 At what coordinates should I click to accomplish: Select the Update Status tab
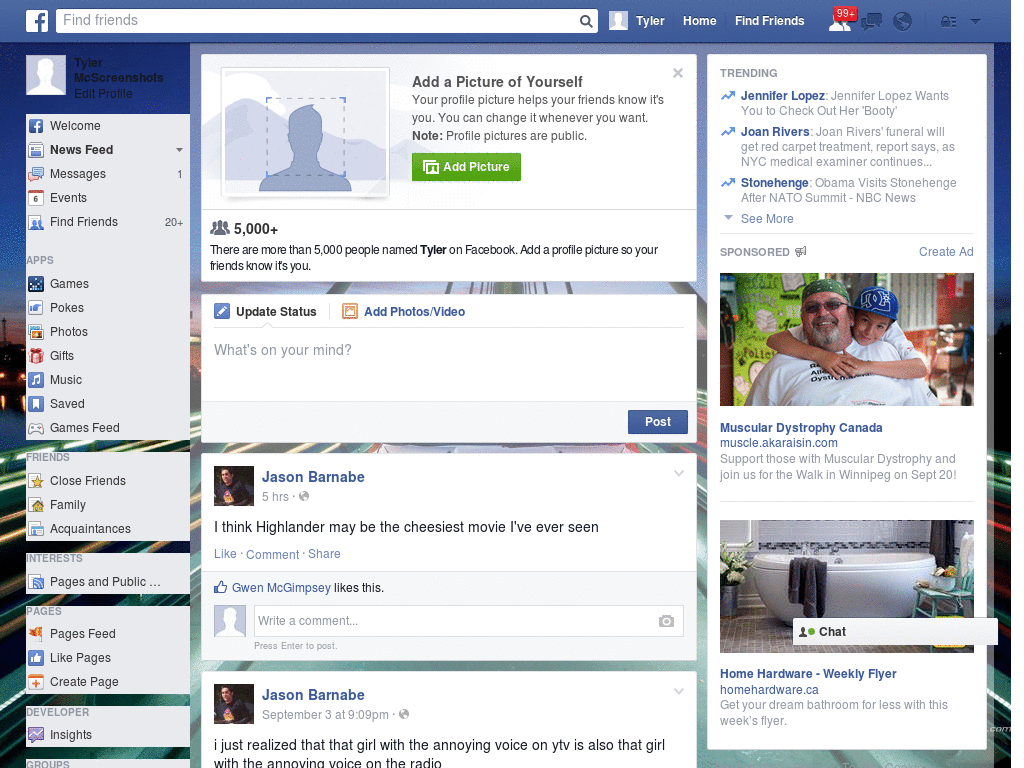coord(266,312)
